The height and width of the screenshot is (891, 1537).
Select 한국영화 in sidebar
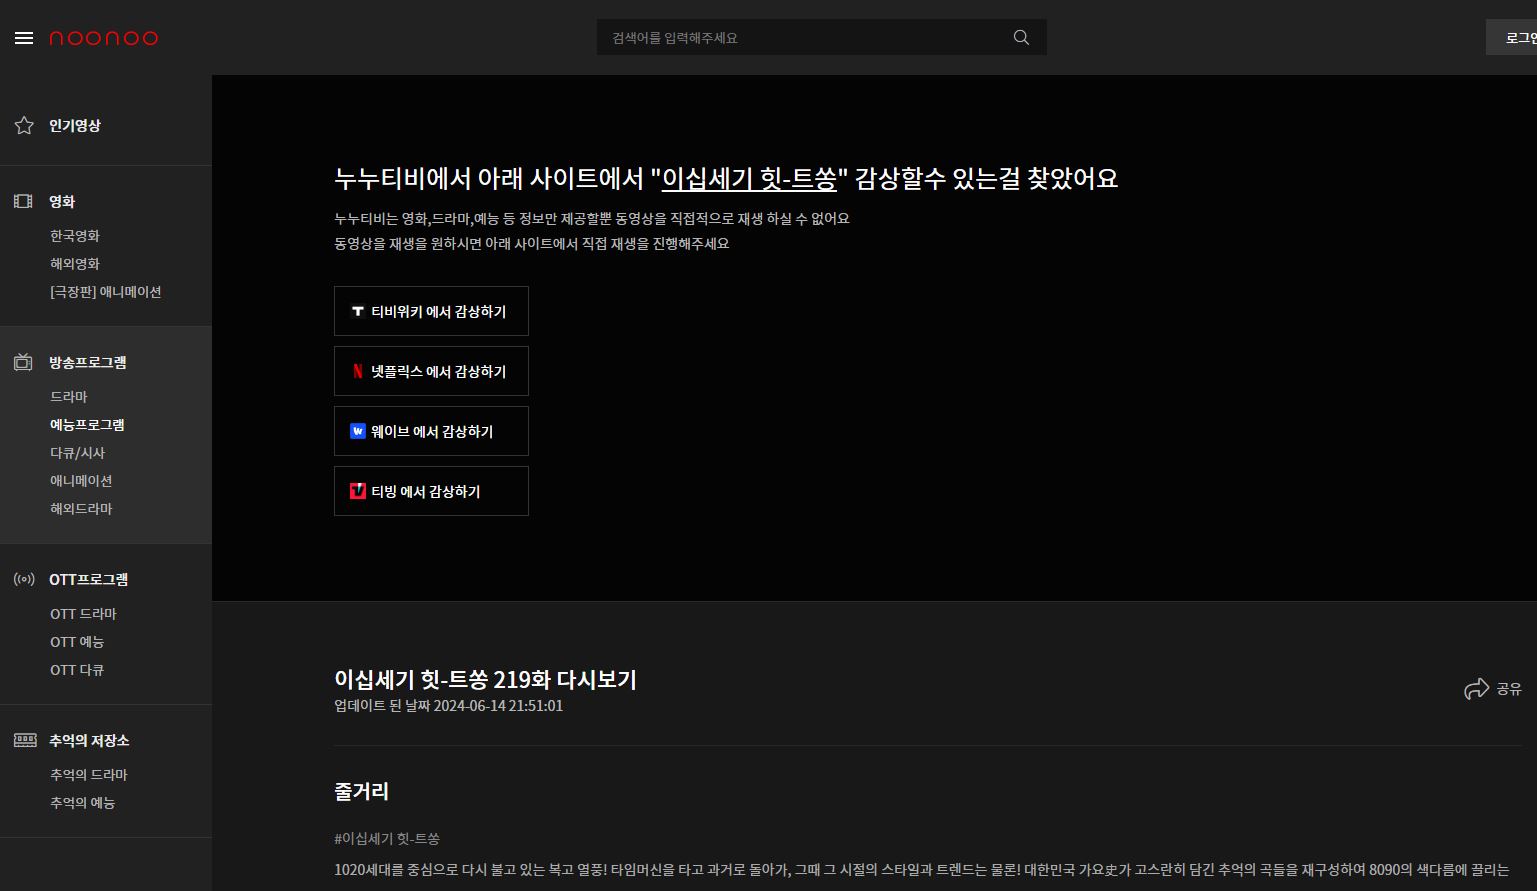tap(75, 235)
